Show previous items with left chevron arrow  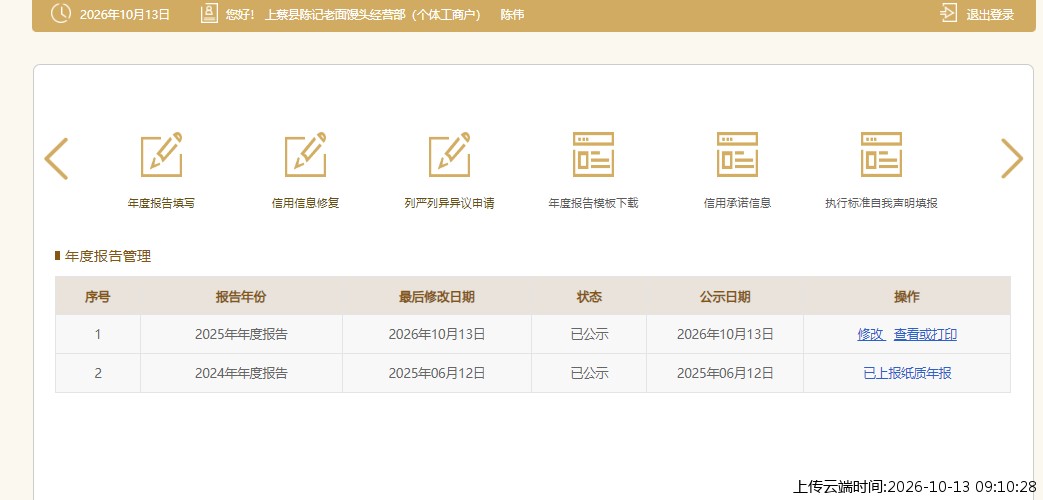click(56, 158)
